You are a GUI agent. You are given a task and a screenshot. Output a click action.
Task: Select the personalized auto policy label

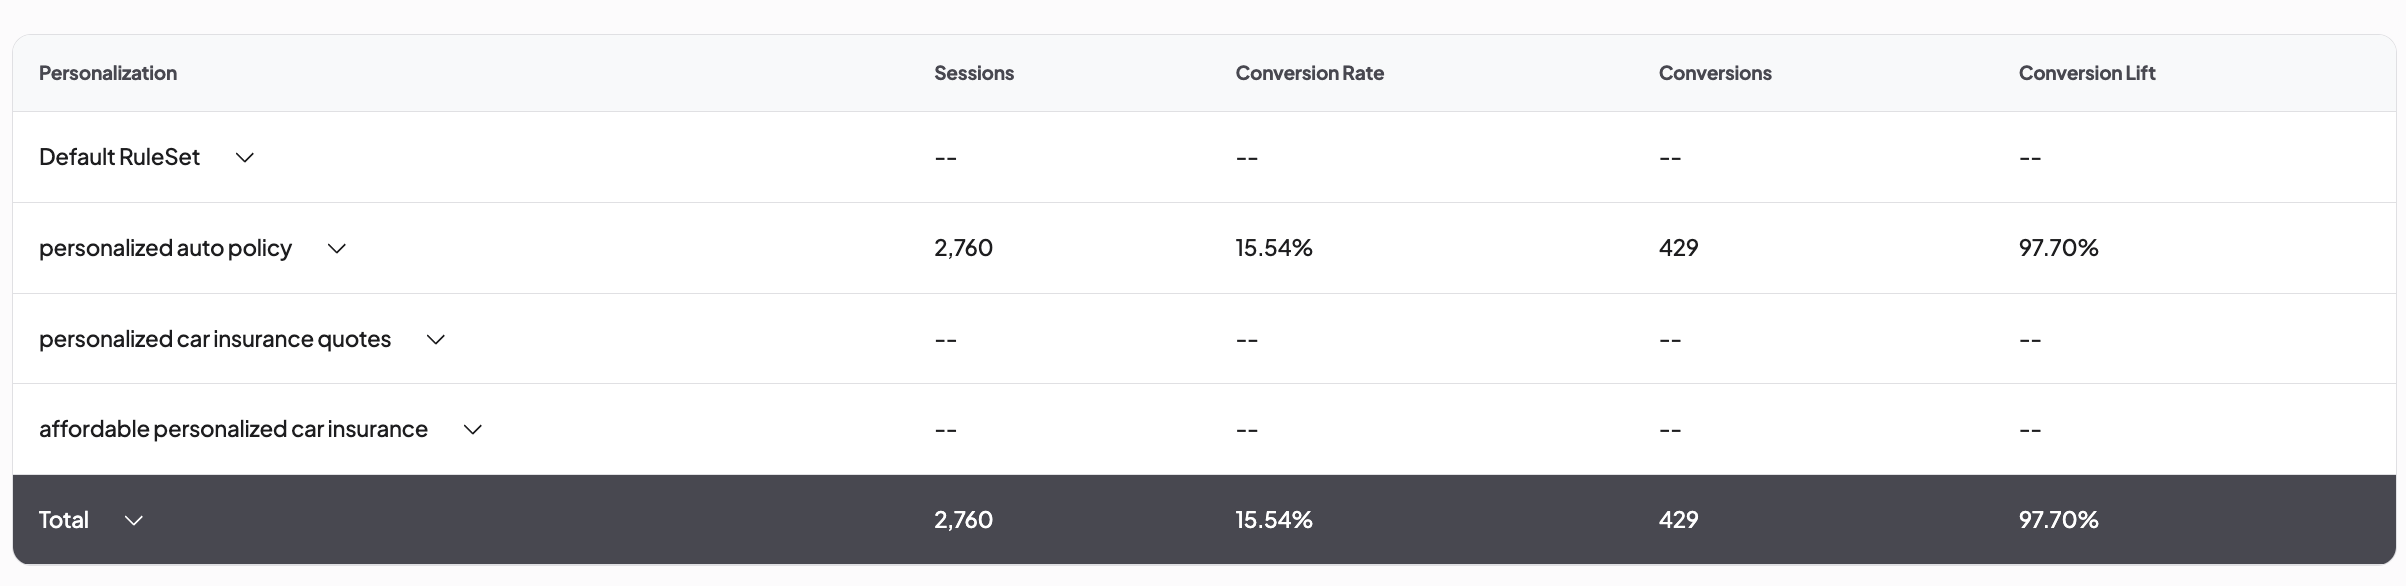point(165,248)
